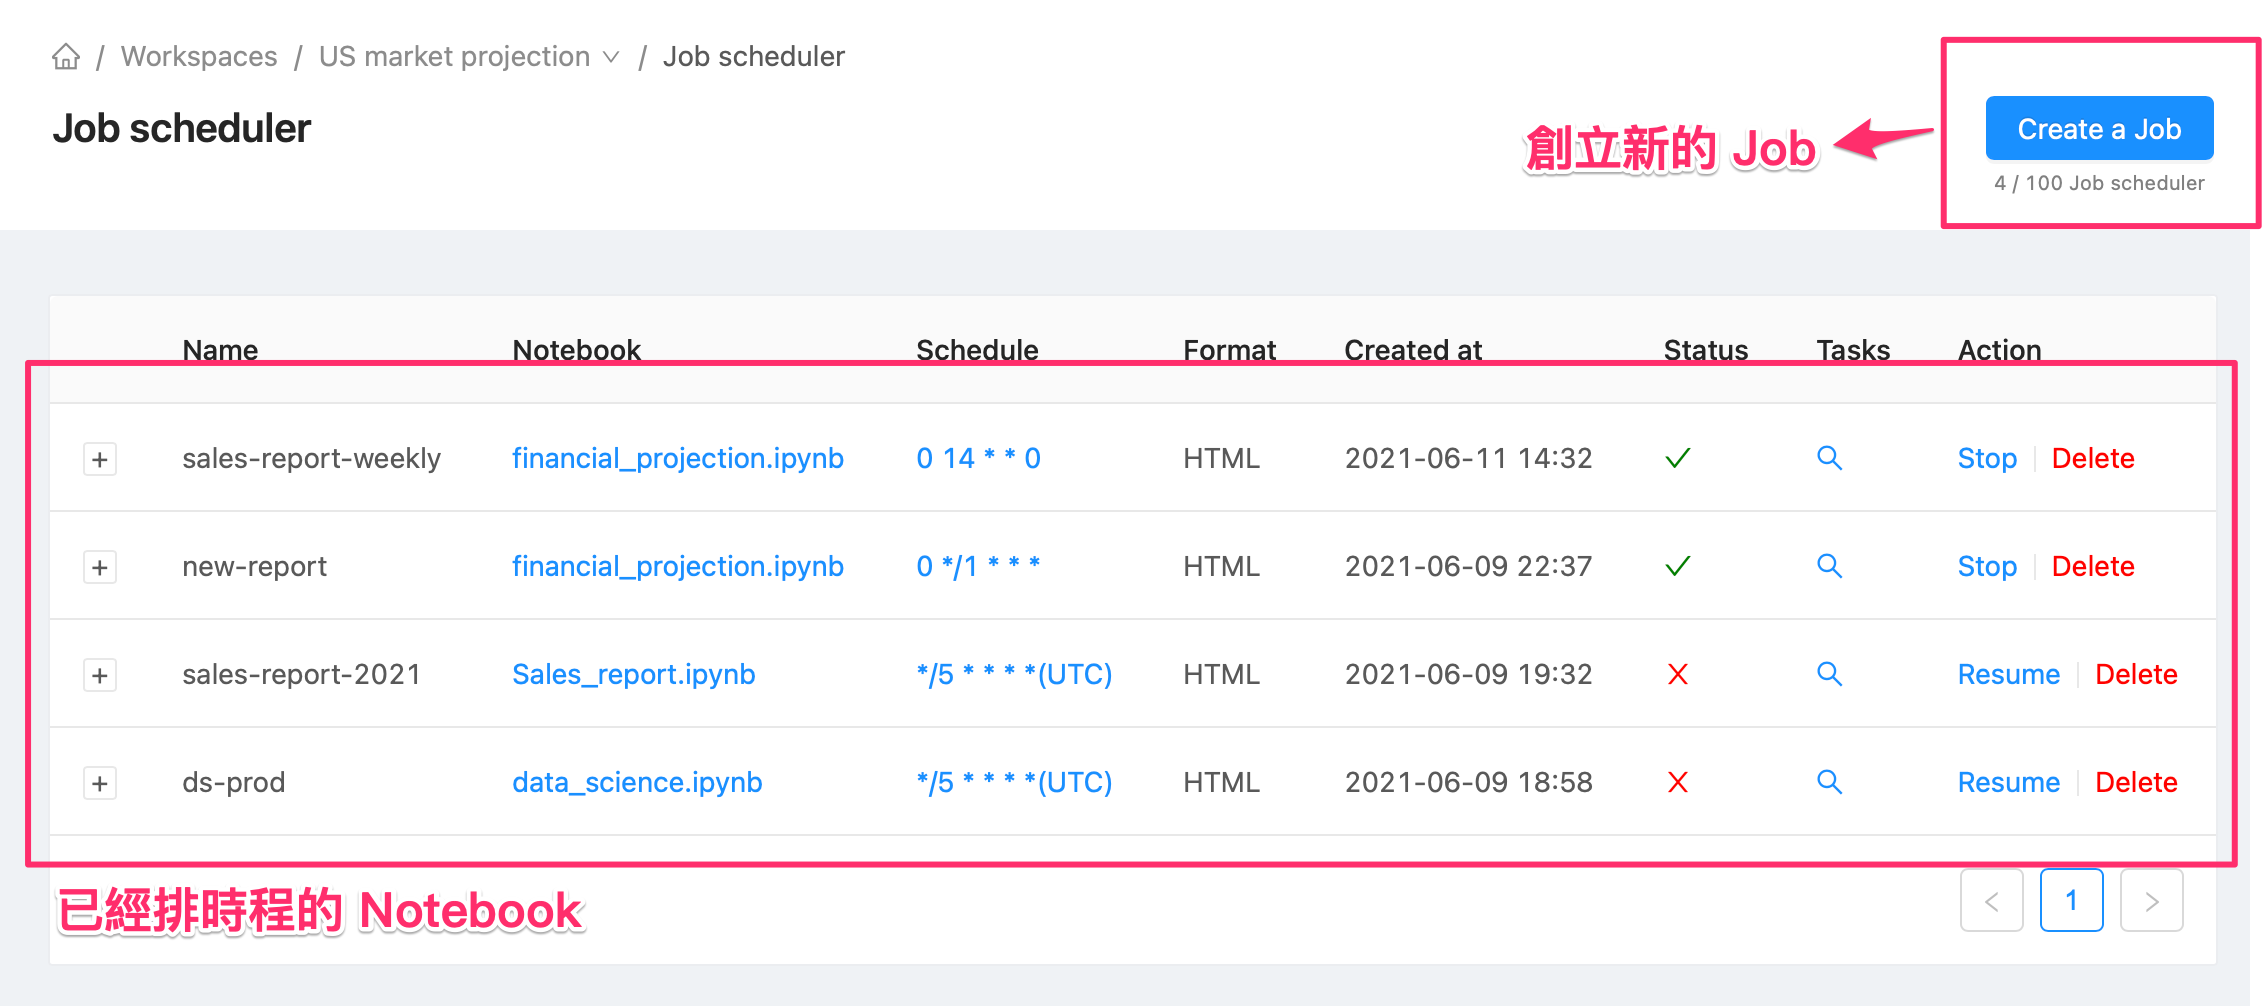Click page 1 in pagination
Image resolution: width=2262 pixels, height=1006 pixels.
[x=2071, y=900]
